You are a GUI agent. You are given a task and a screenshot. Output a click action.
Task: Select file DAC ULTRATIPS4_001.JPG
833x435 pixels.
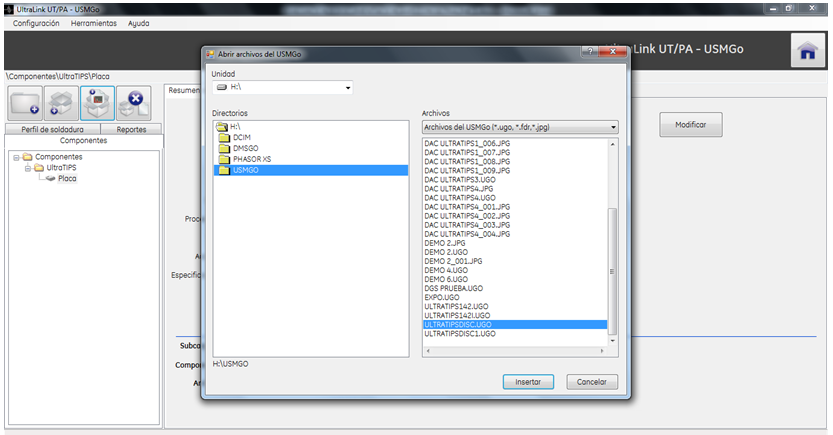pyautogui.click(x=467, y=207)
